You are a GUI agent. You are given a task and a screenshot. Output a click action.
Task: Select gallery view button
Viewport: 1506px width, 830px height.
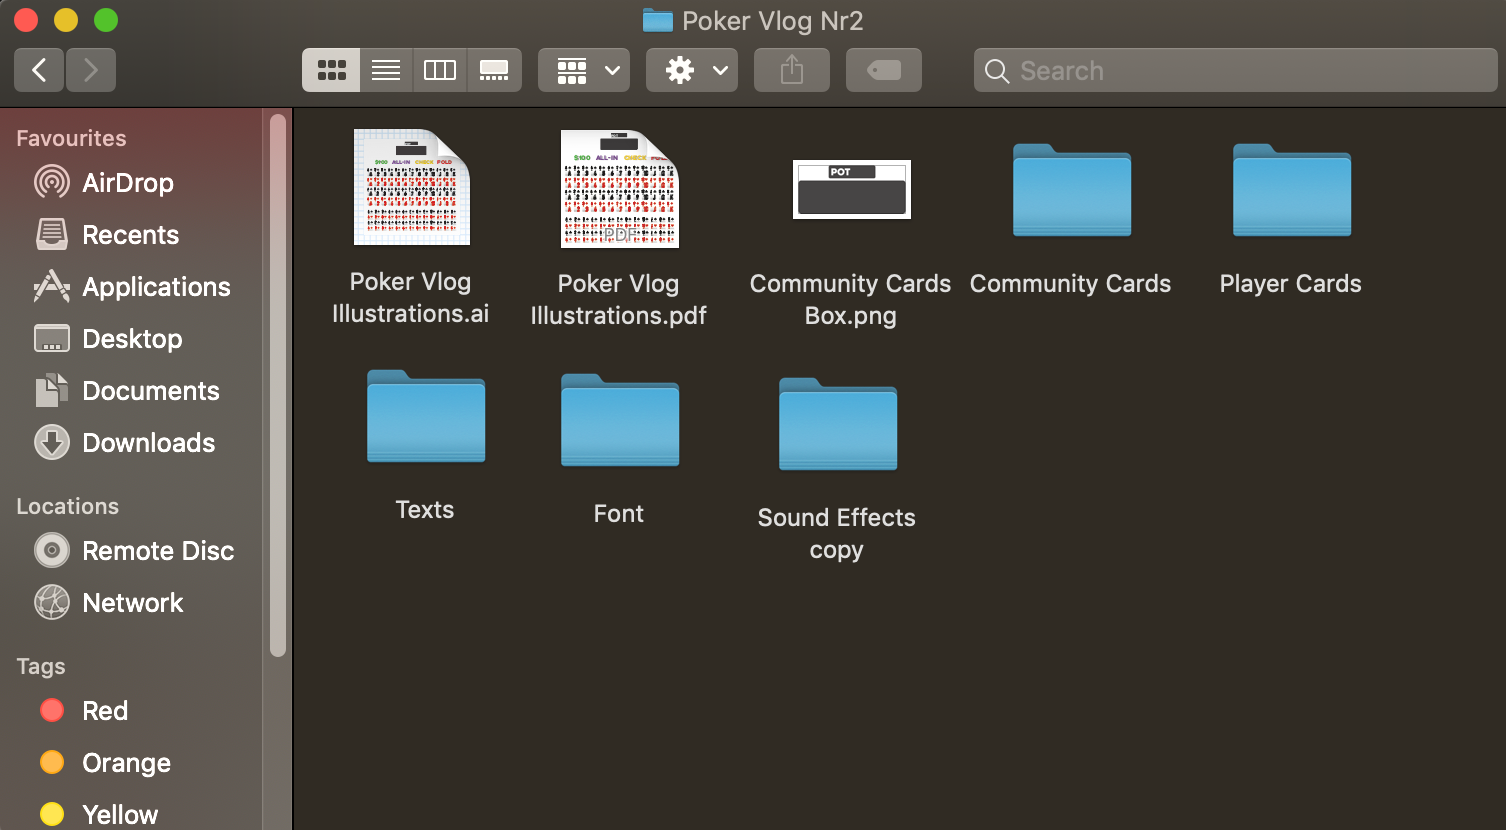tap(494, 70)
